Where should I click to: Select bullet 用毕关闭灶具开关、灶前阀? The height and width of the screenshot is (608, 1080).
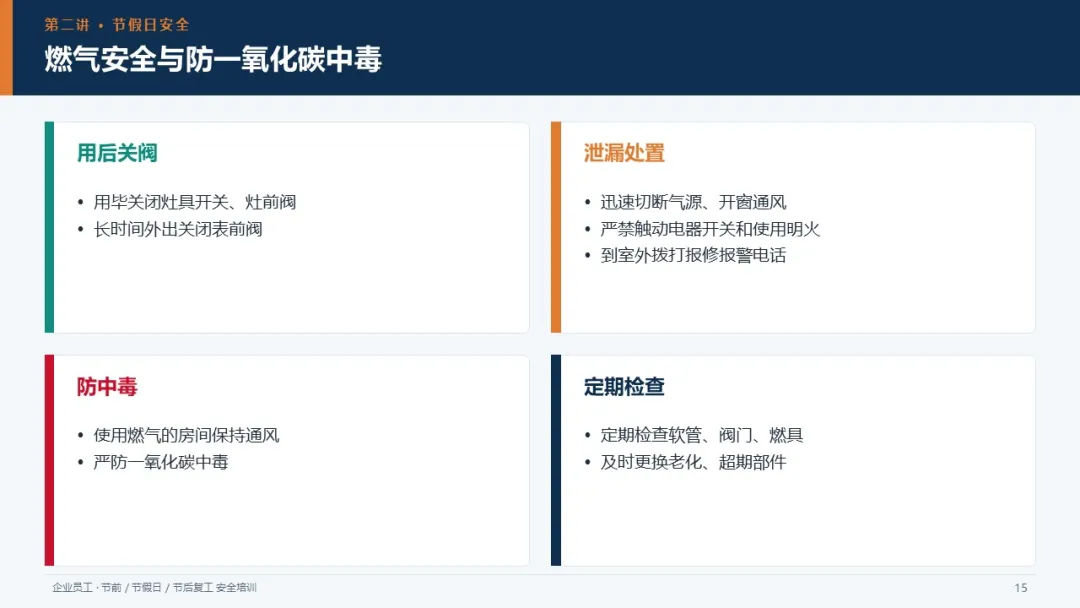[195, 202]
